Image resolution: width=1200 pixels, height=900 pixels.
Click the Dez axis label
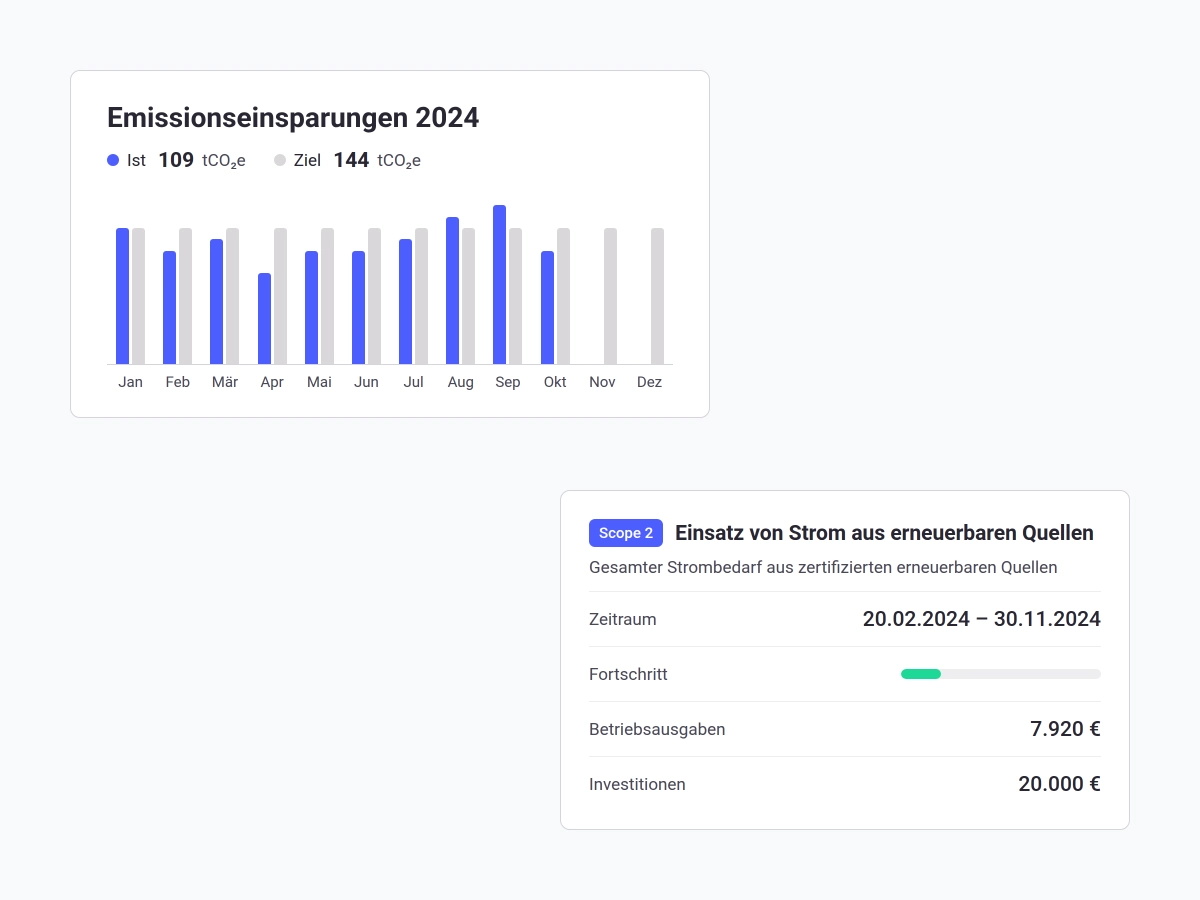[x=649, y=382]
